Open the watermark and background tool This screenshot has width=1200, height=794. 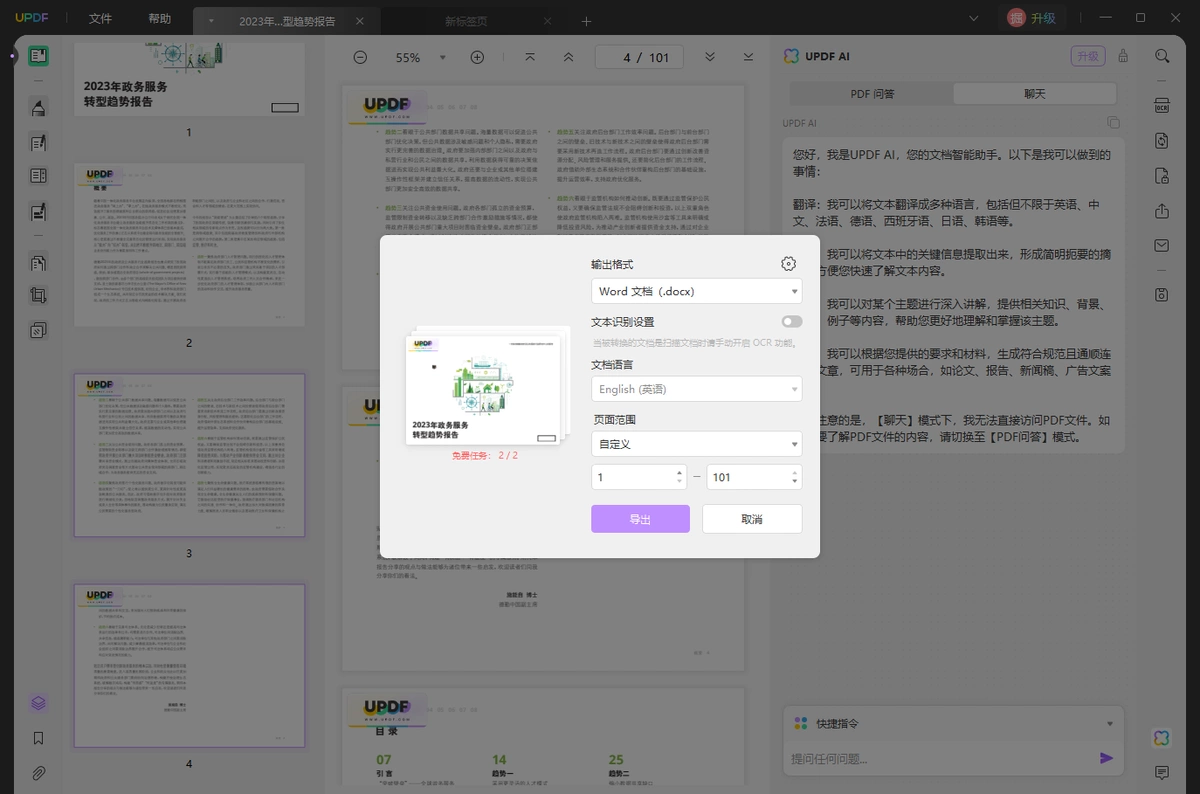click(38, 329)
